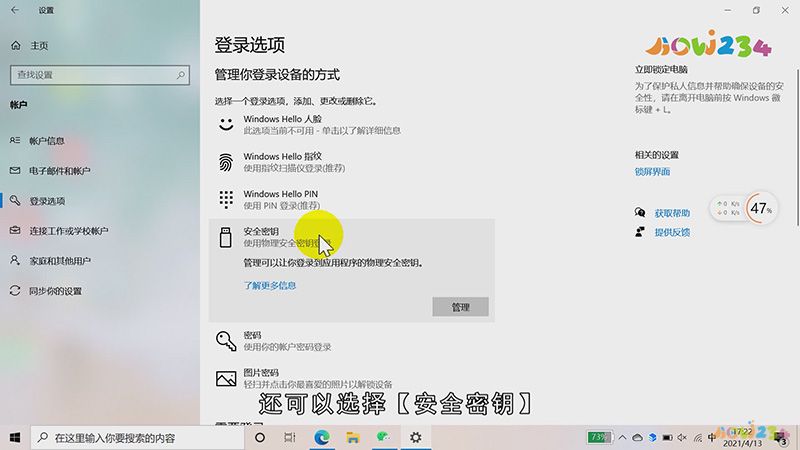Click the green 73% battery indicator
The height and width of the screenshot is (450, 800).
pos(599,437)
